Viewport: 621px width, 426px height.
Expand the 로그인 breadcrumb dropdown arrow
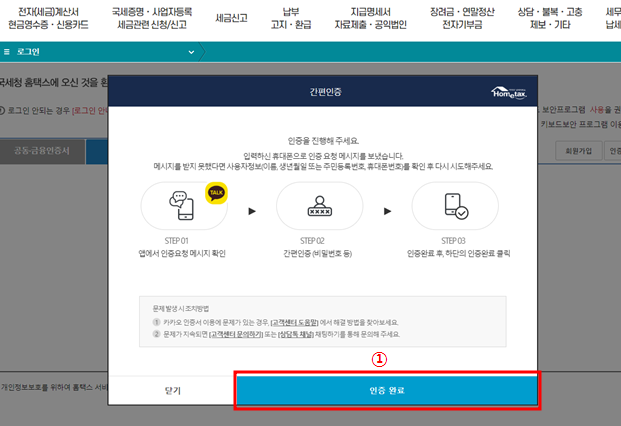coord(191,52)
